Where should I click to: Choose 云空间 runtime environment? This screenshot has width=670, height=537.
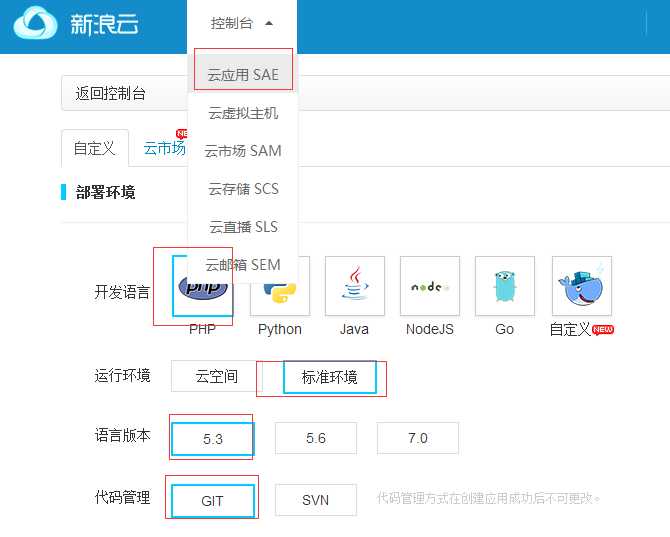coord(216,376)
